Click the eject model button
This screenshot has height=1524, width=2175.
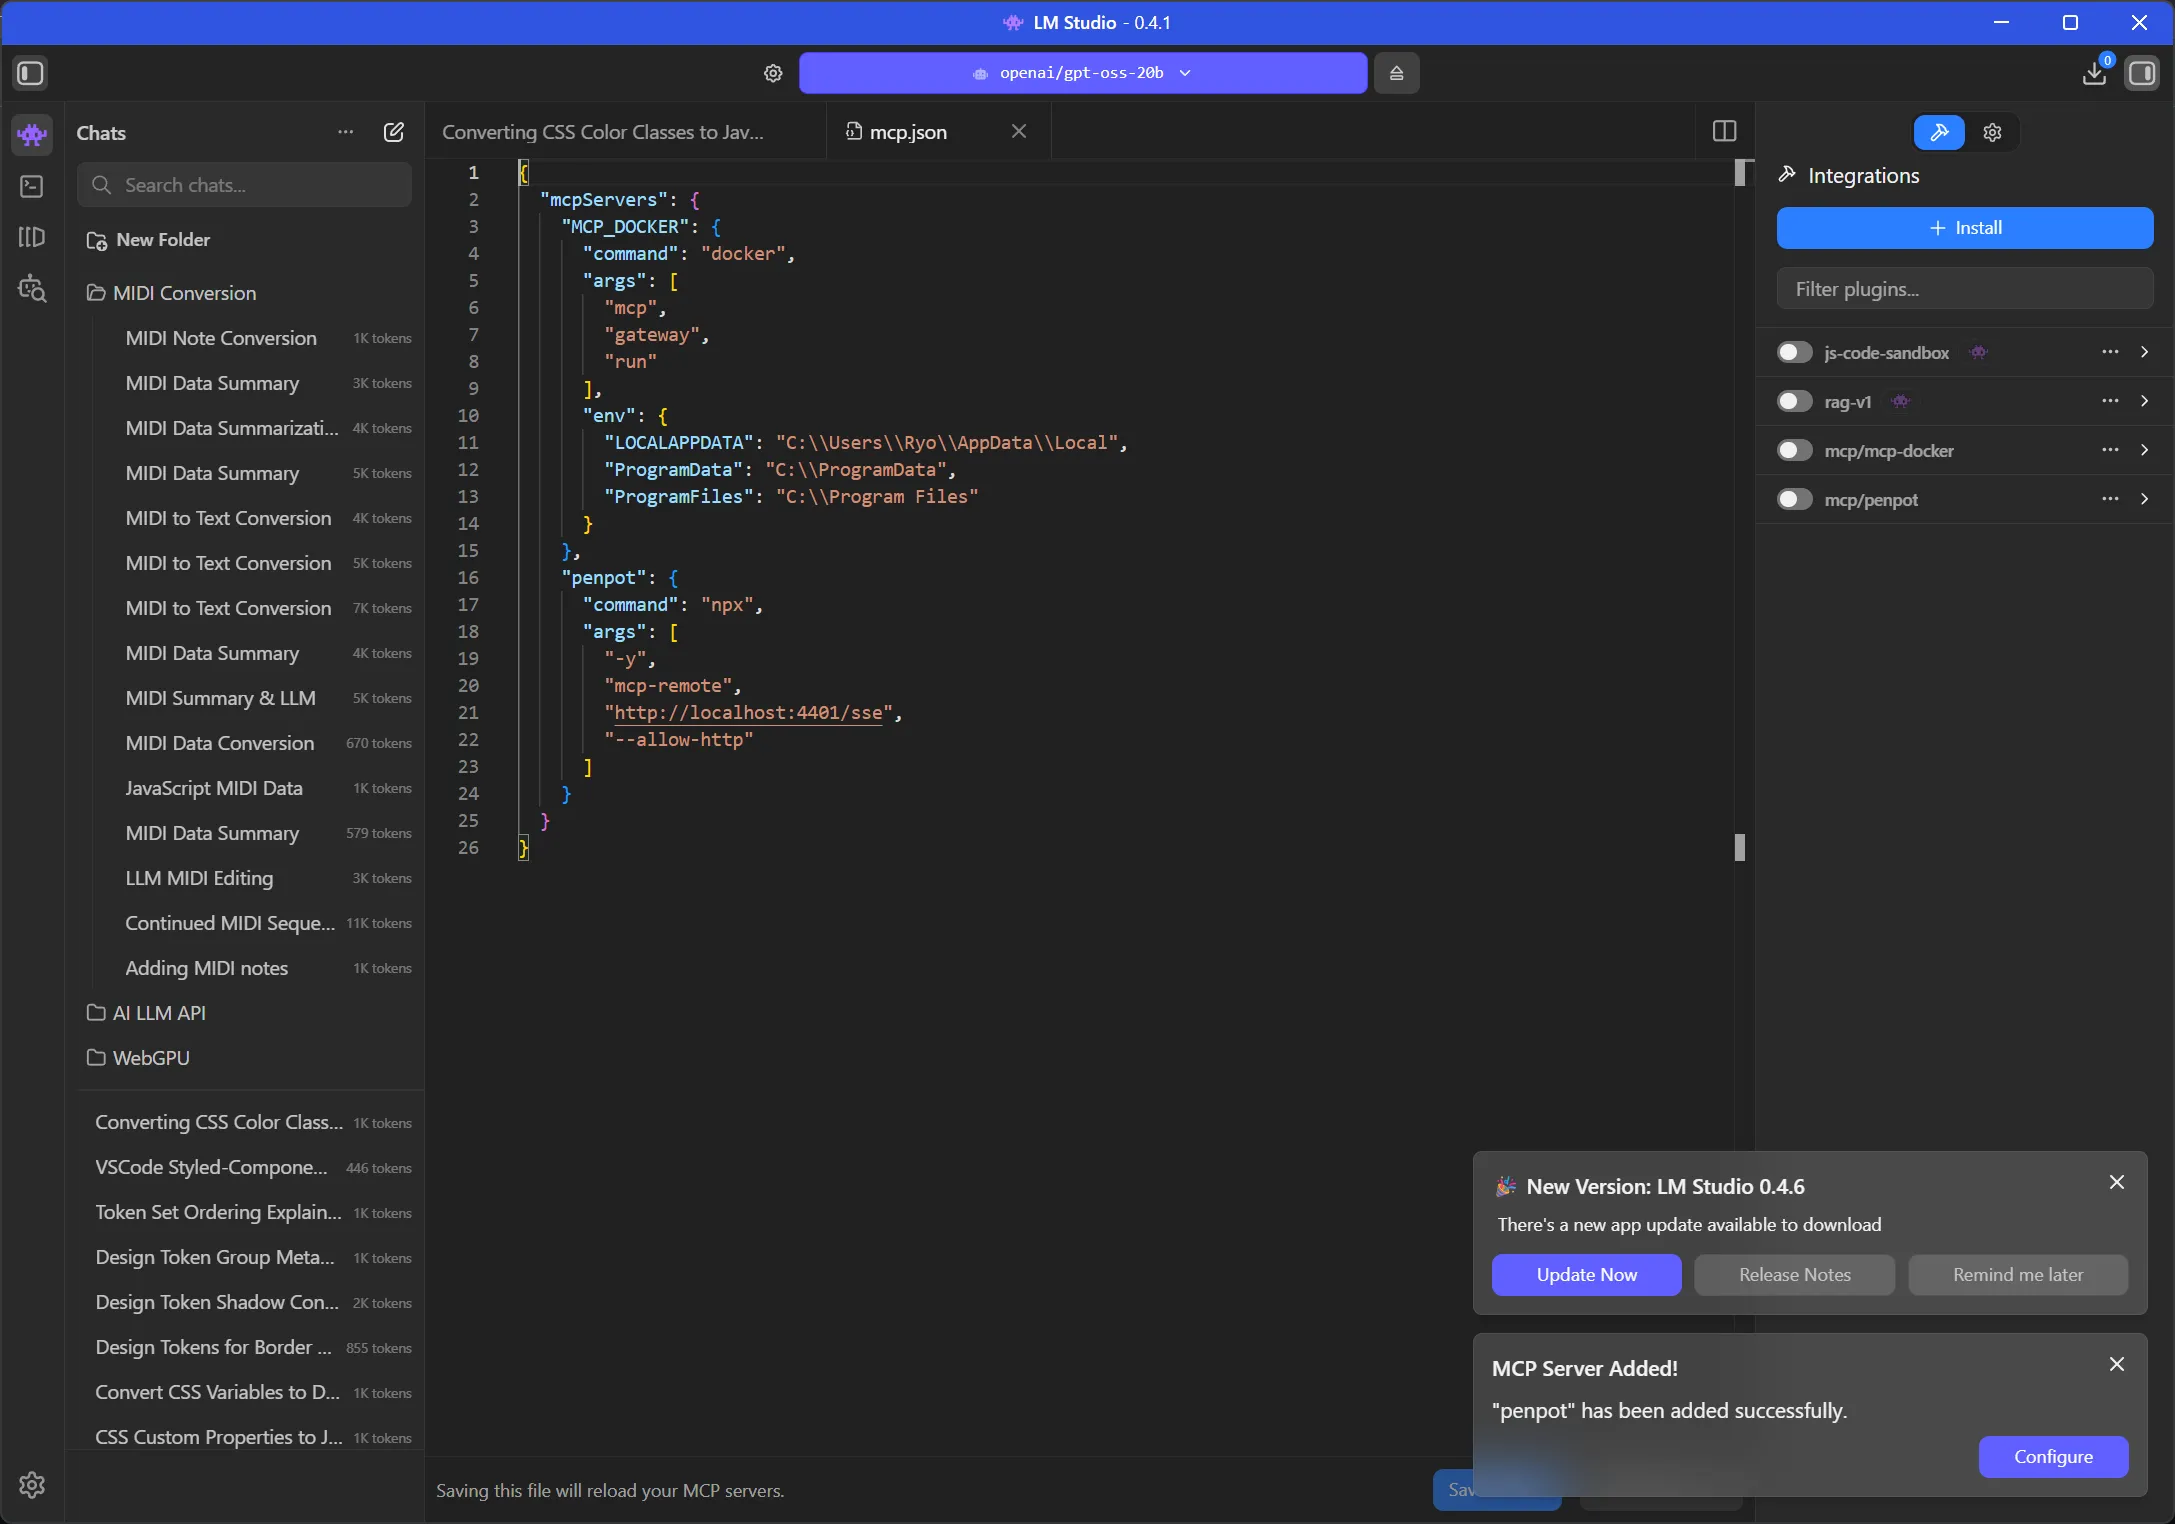coord(1396,73)
